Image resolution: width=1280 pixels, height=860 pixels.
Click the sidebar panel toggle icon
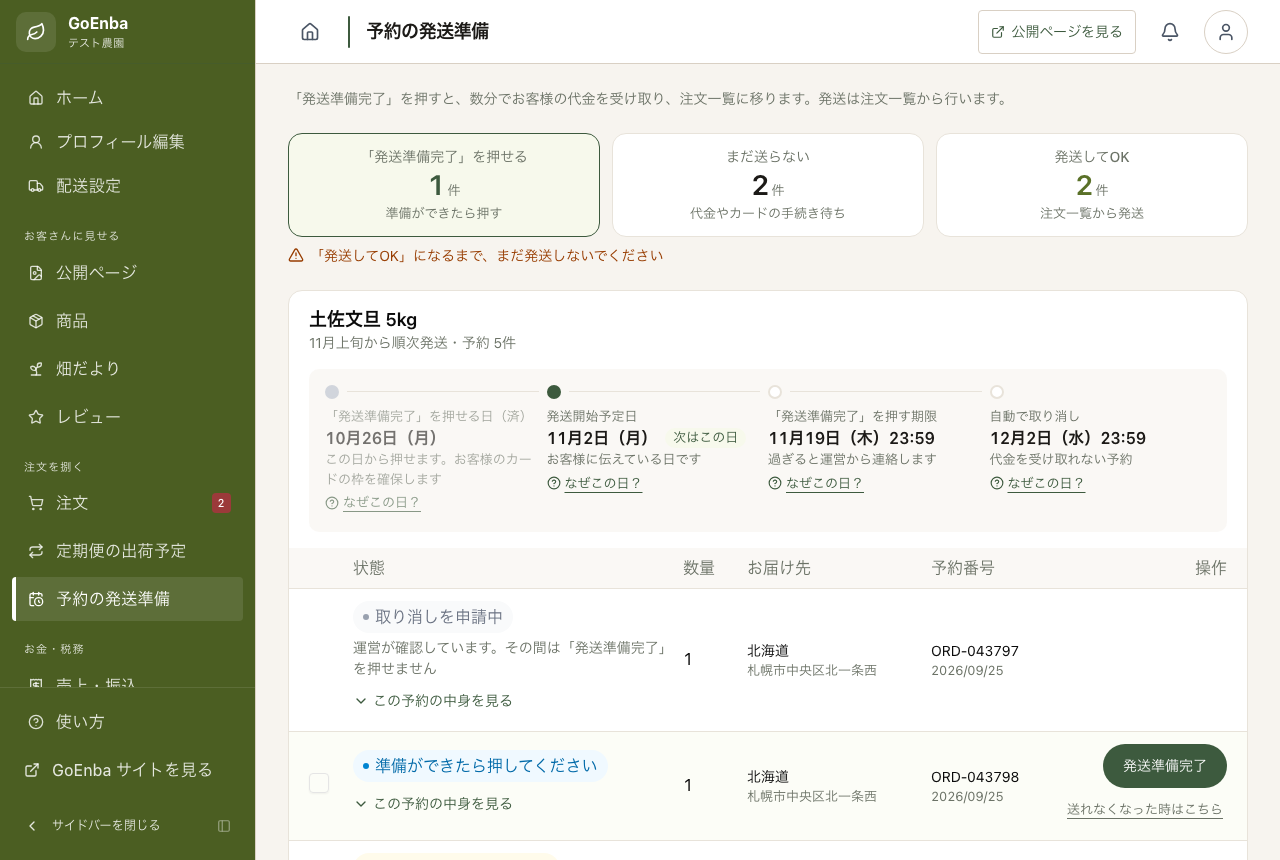coord(224,826)
